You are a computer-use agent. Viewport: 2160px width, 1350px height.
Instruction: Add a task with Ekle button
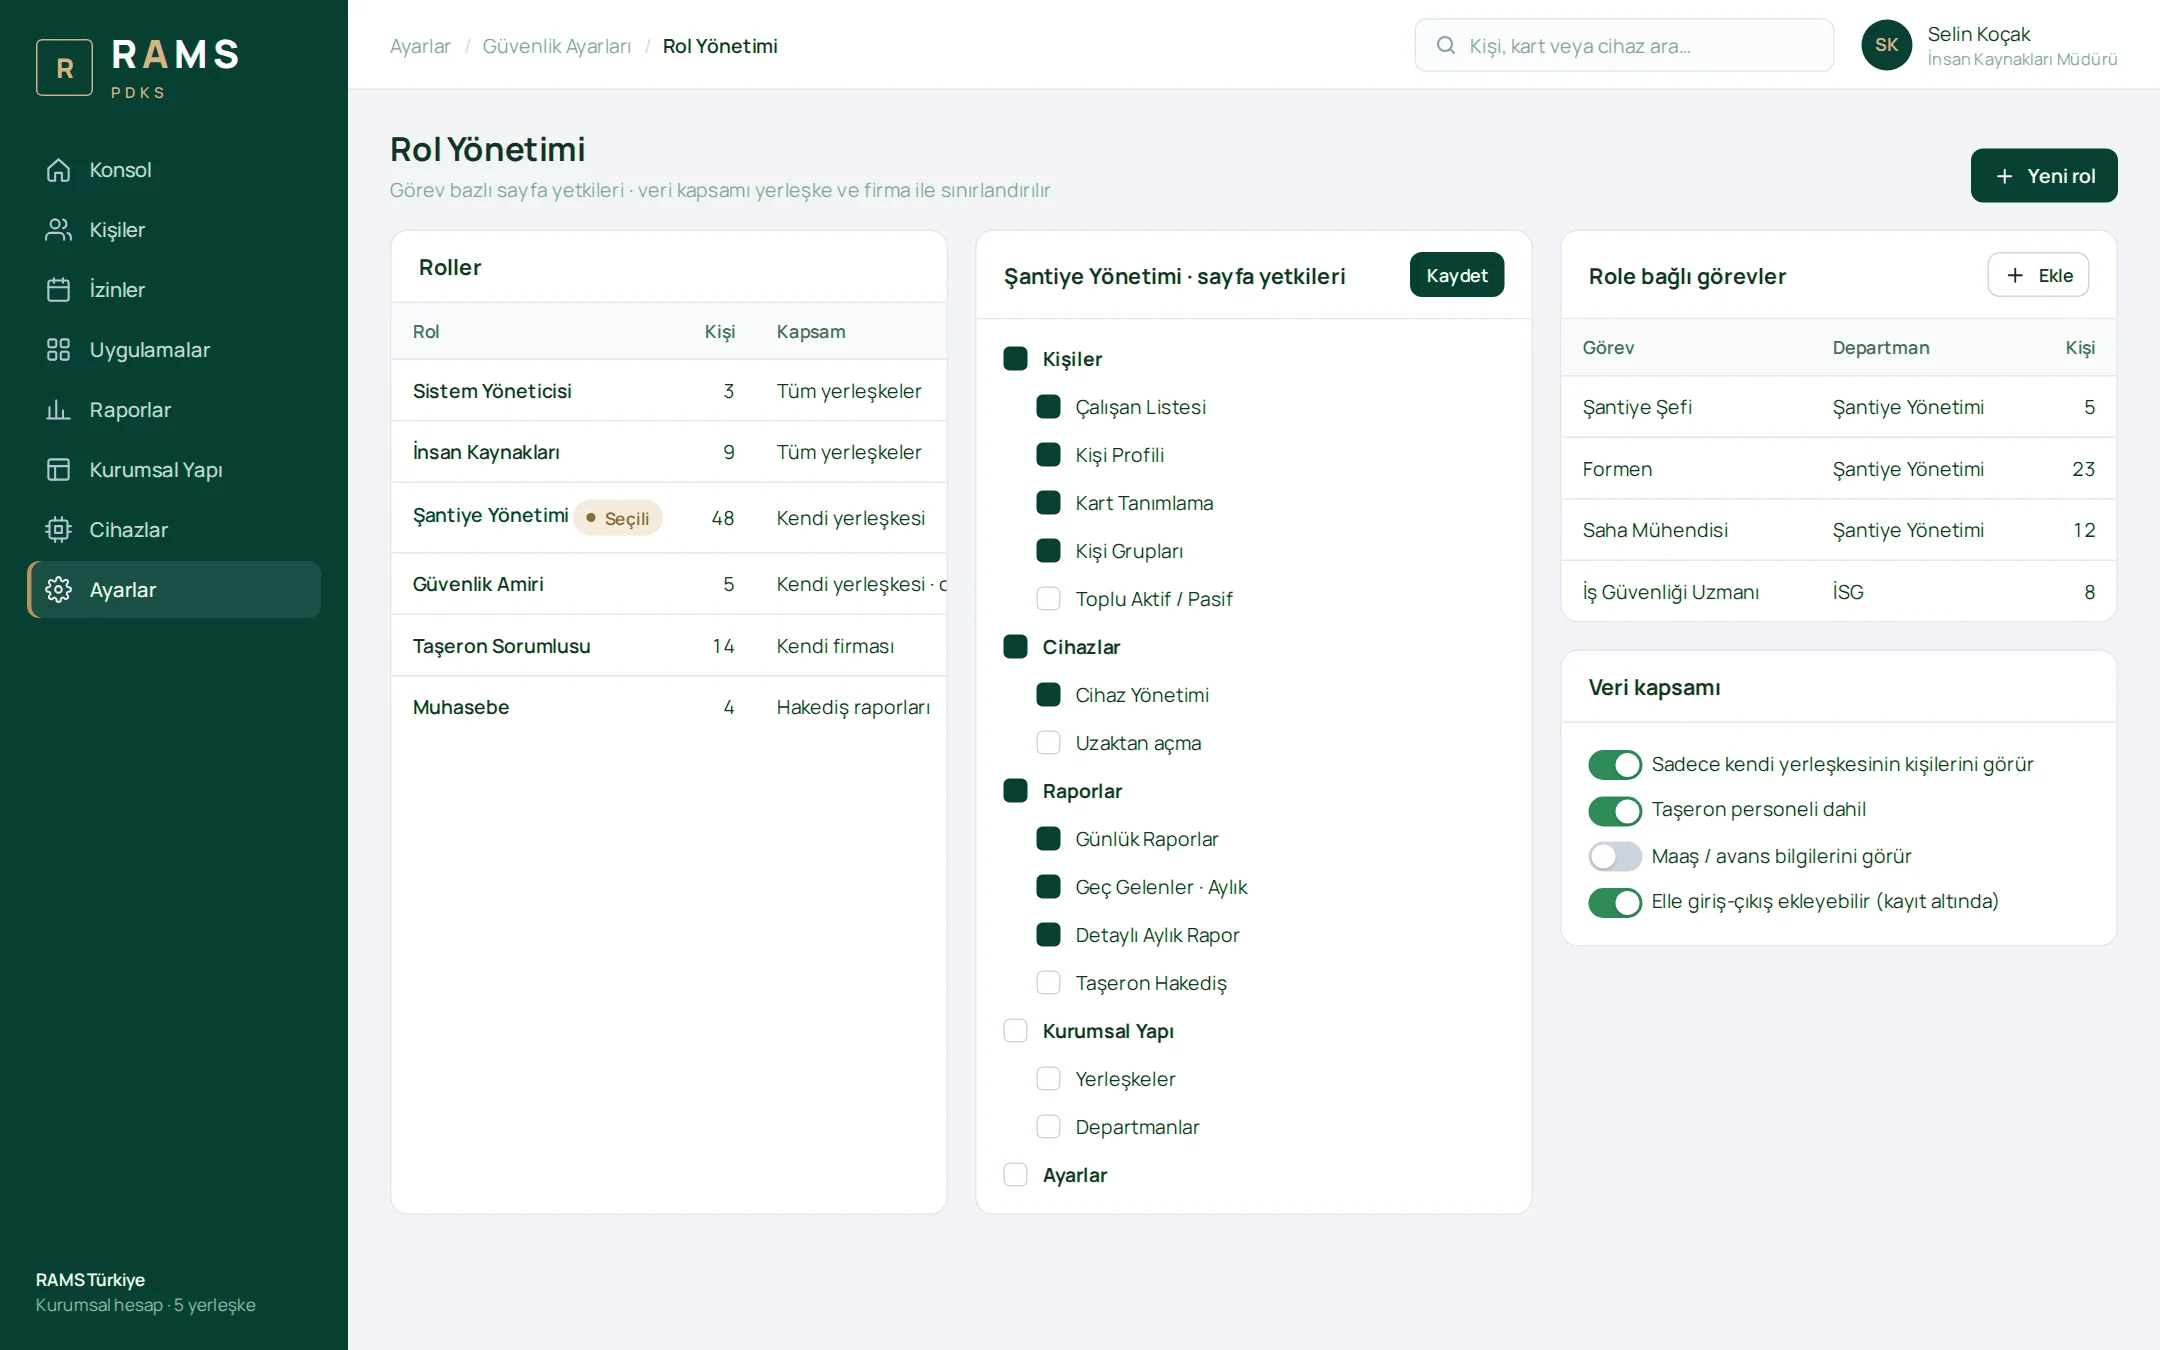(x=2038, y=275)
